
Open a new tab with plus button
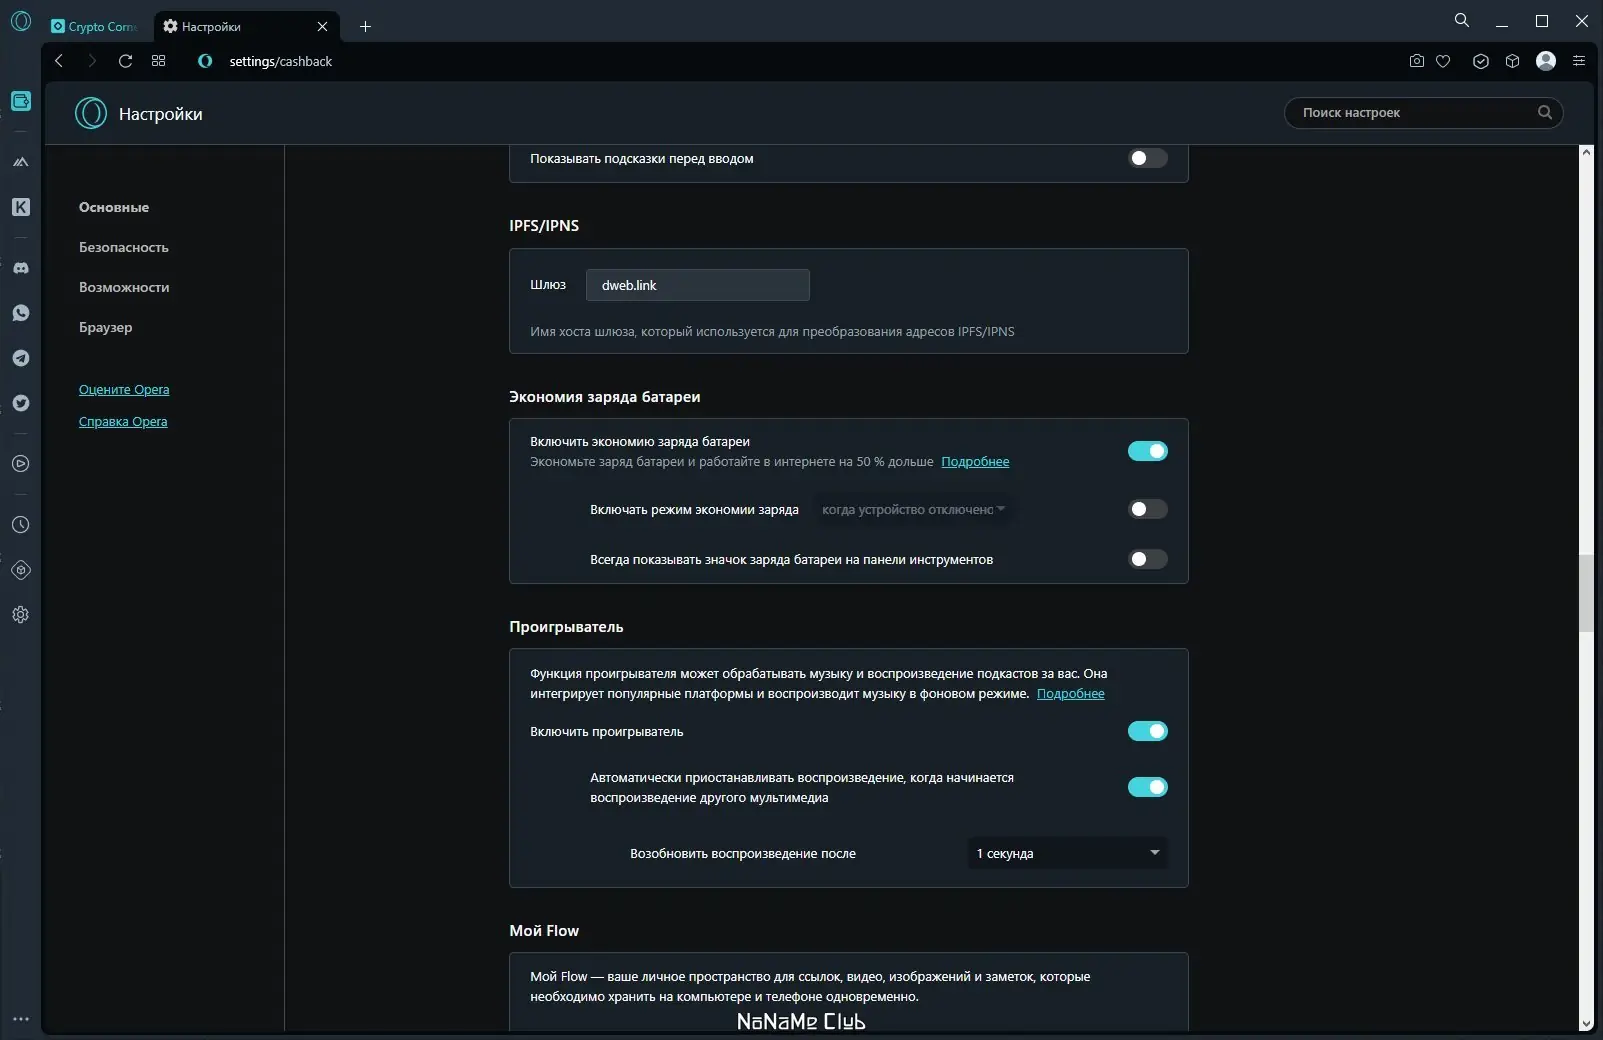[x=365, y=27]
